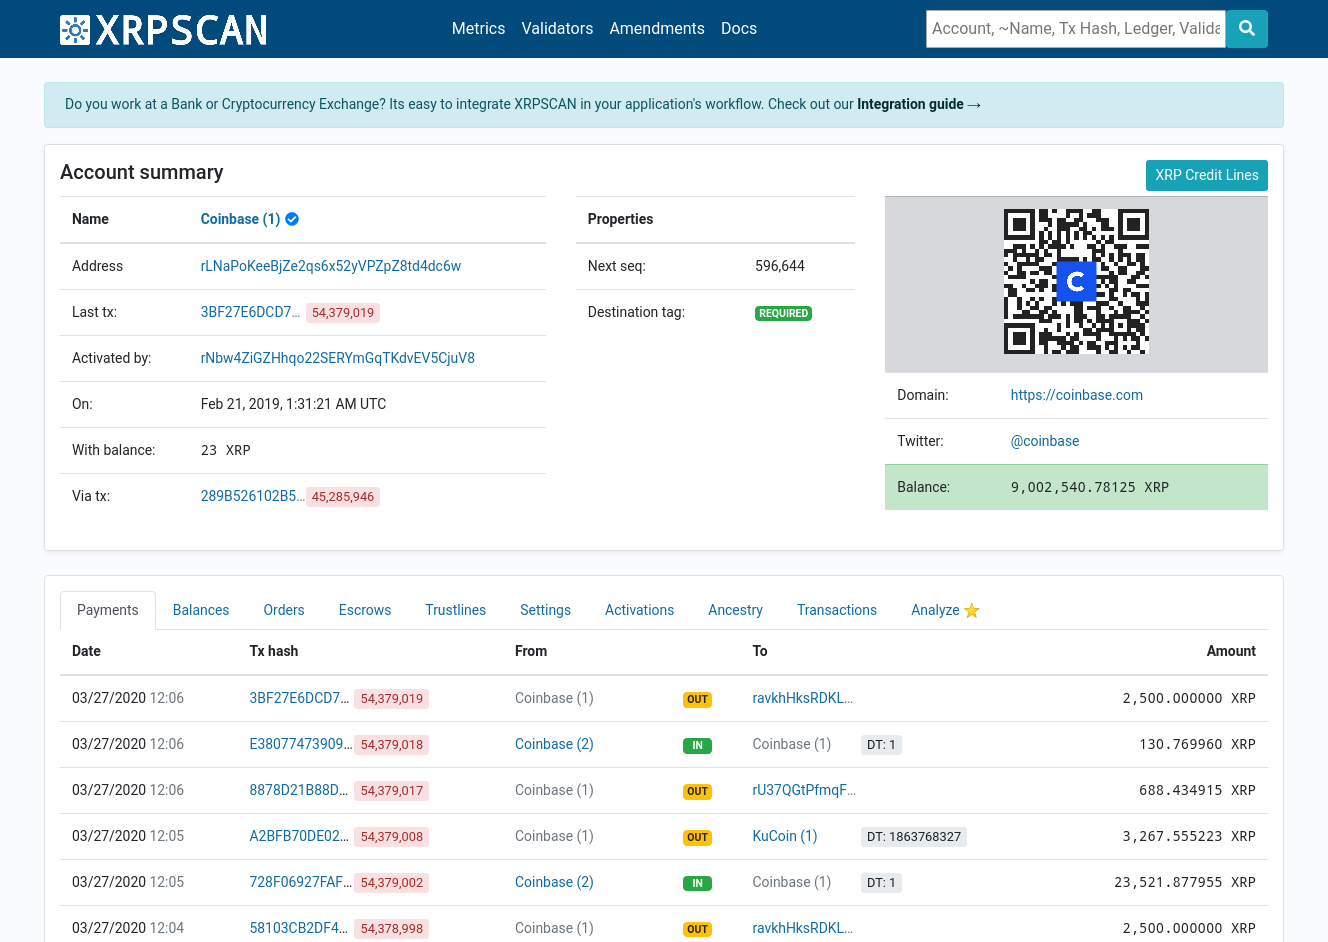Click the blue verified checkmark beside Coinbase (1)
1328x942 pixels.
point(291,218)
